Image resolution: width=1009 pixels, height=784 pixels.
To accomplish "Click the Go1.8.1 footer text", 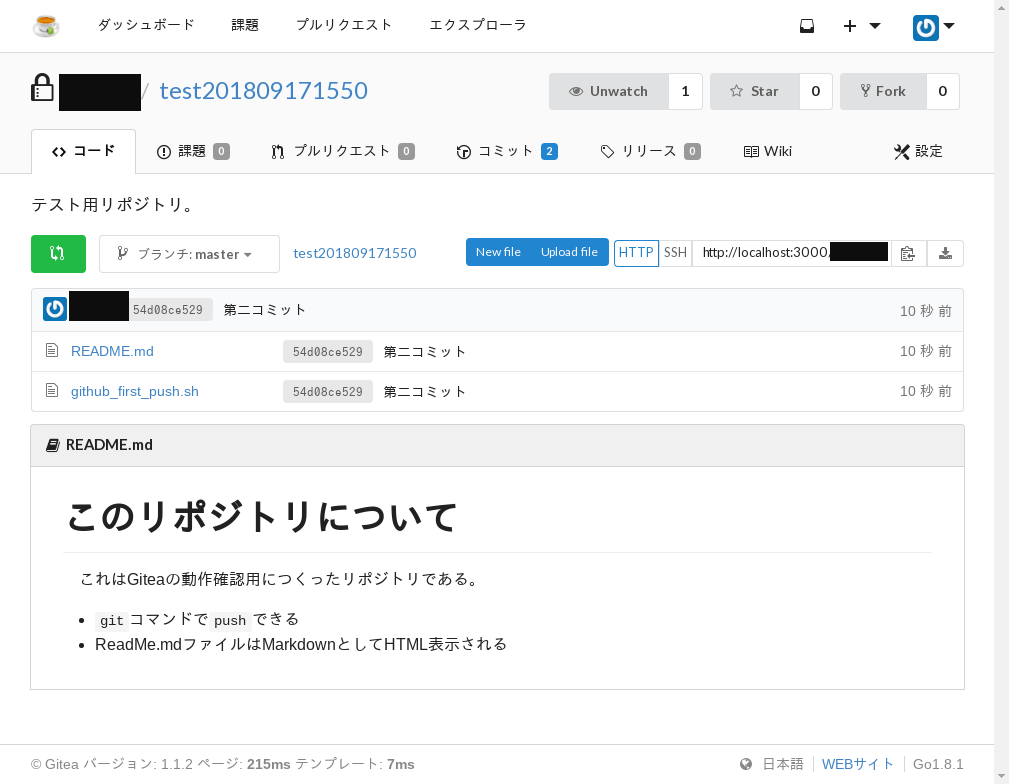I will pos(938,764).
